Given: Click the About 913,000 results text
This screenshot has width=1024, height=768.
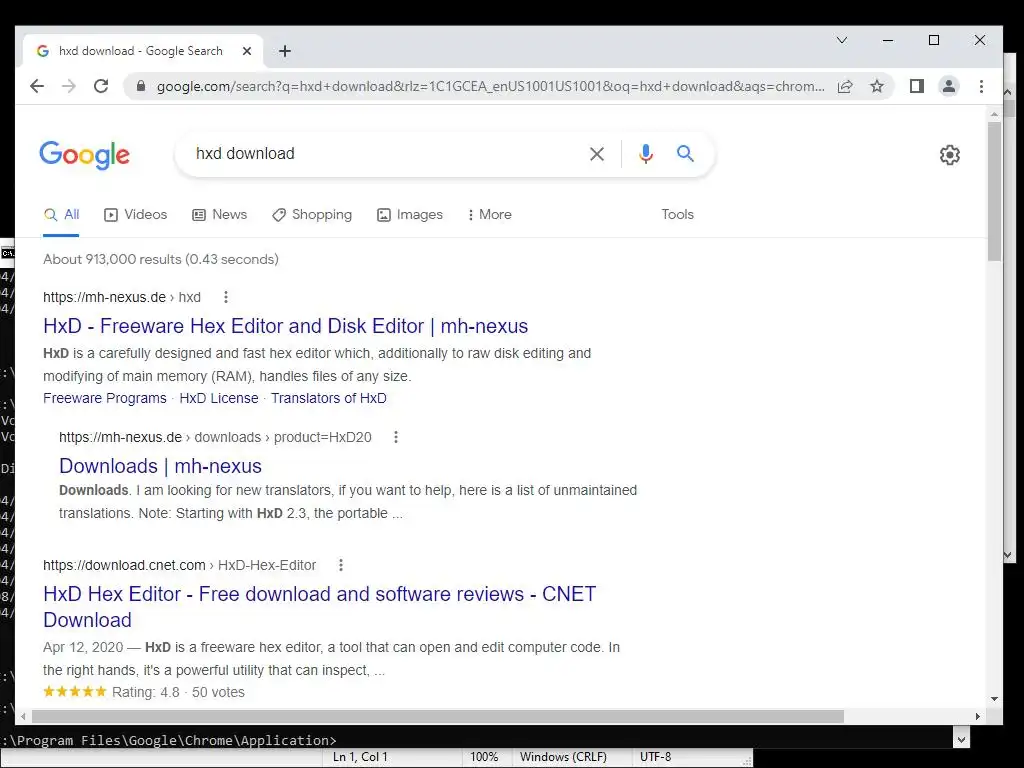Looking at the screenshot, I should click(161, 259).
